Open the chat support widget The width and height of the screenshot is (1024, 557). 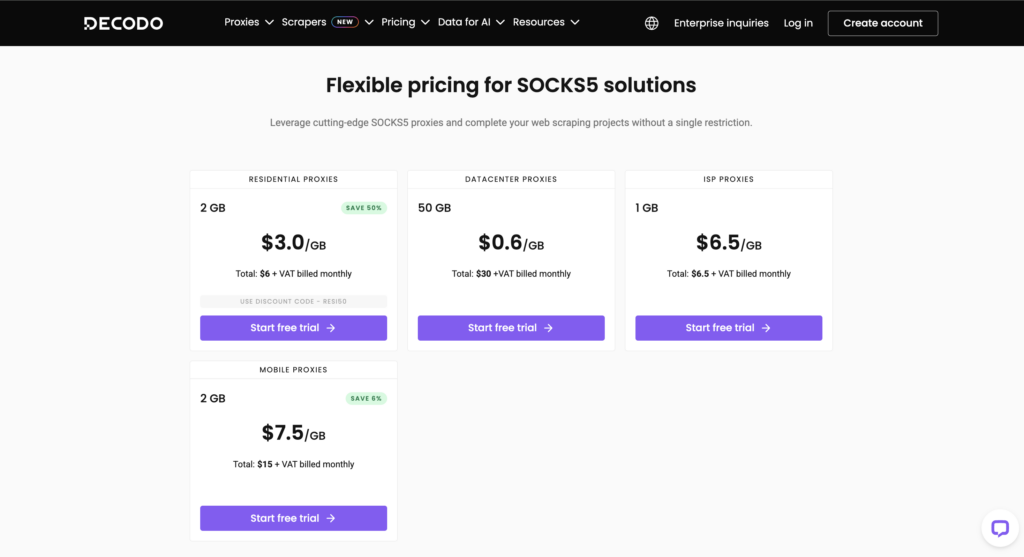[999, 528]
